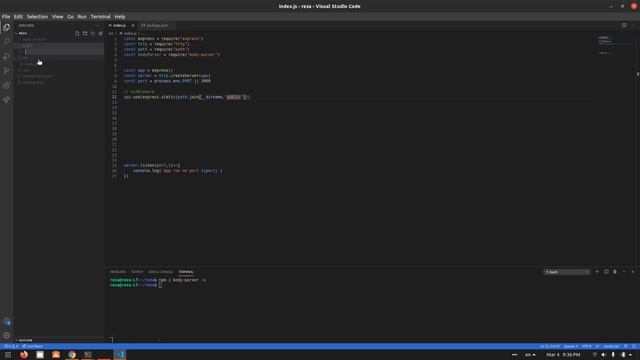Viewport: 640px width, 360px height.
Task: Click the notifications bell in status bar
Action: (x=634, y=346)
